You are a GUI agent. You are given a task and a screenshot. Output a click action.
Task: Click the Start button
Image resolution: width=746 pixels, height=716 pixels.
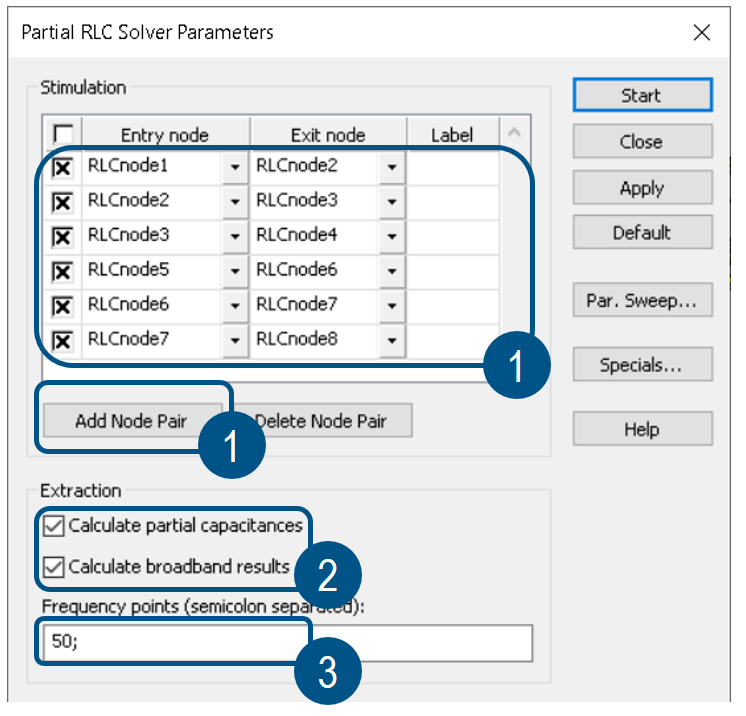[642, 95]
